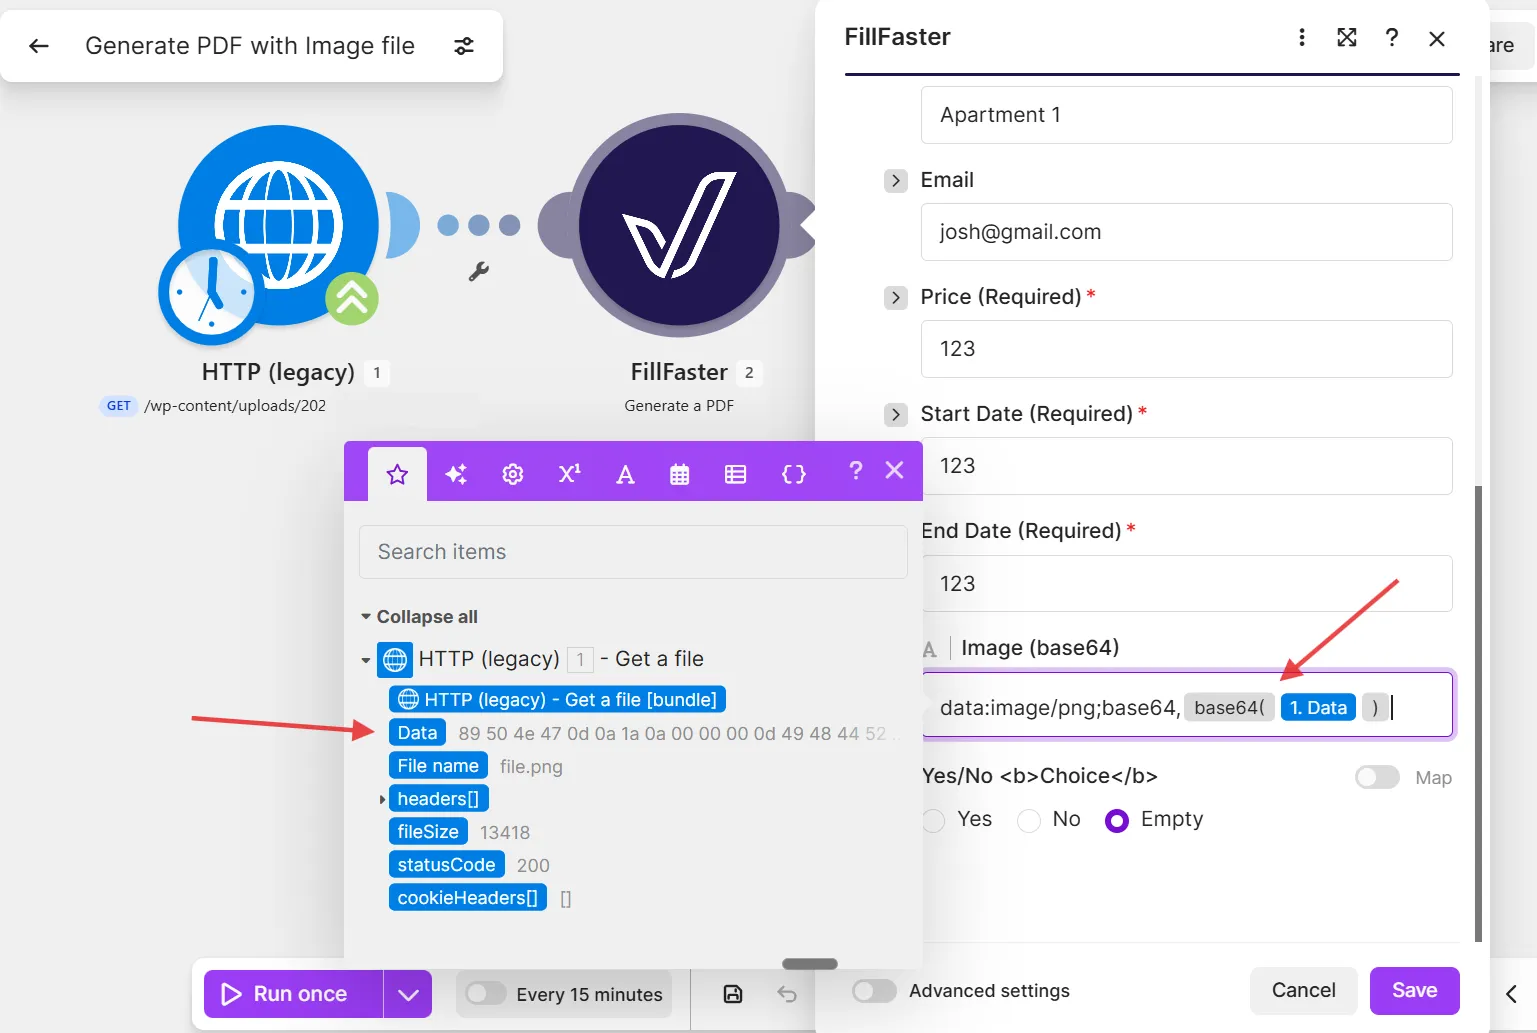1537x1033 pixels.
Task: Open the Run once dropdown arrow
Action: click(407, 994)
